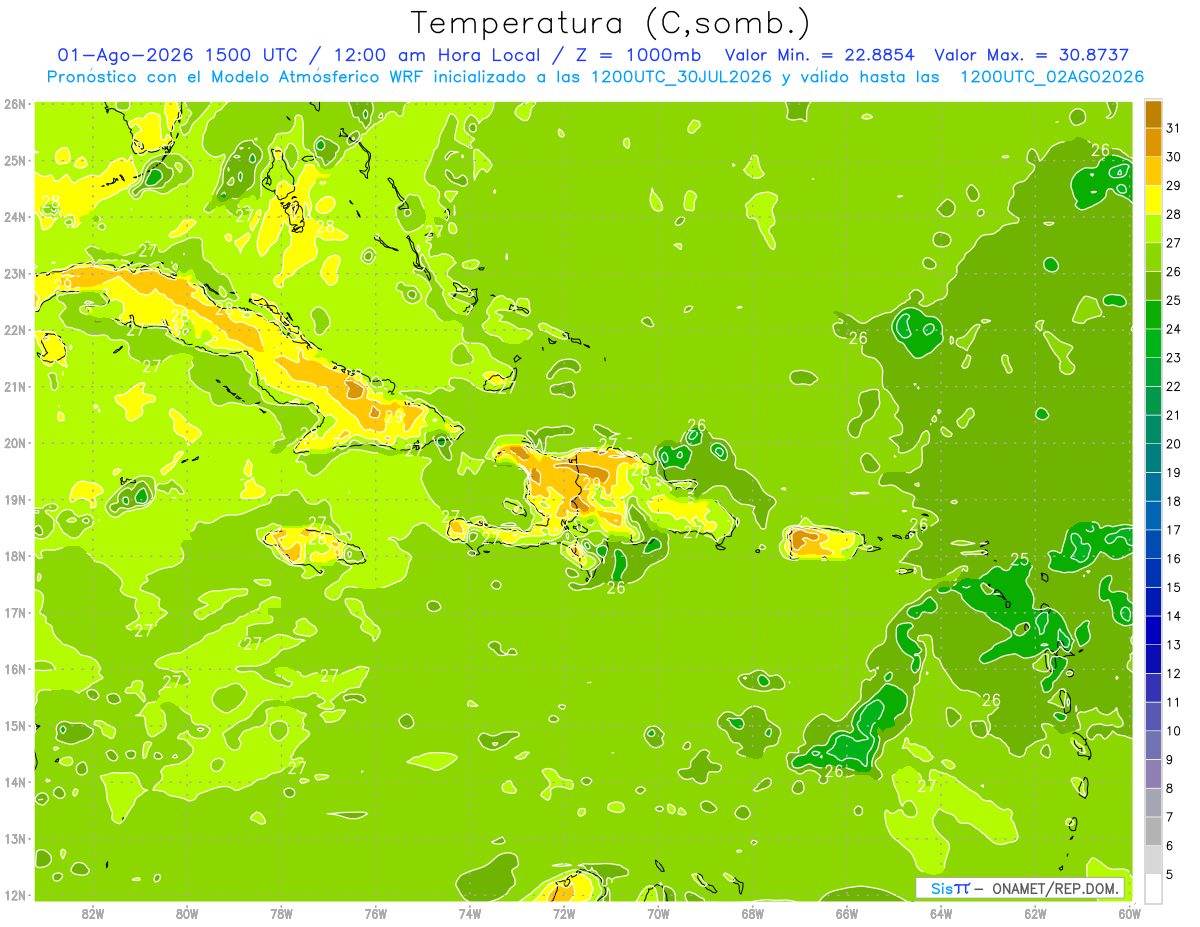Select the legend scale number 5
This screenshot has width=1200, height=927.
(1171, 874)
